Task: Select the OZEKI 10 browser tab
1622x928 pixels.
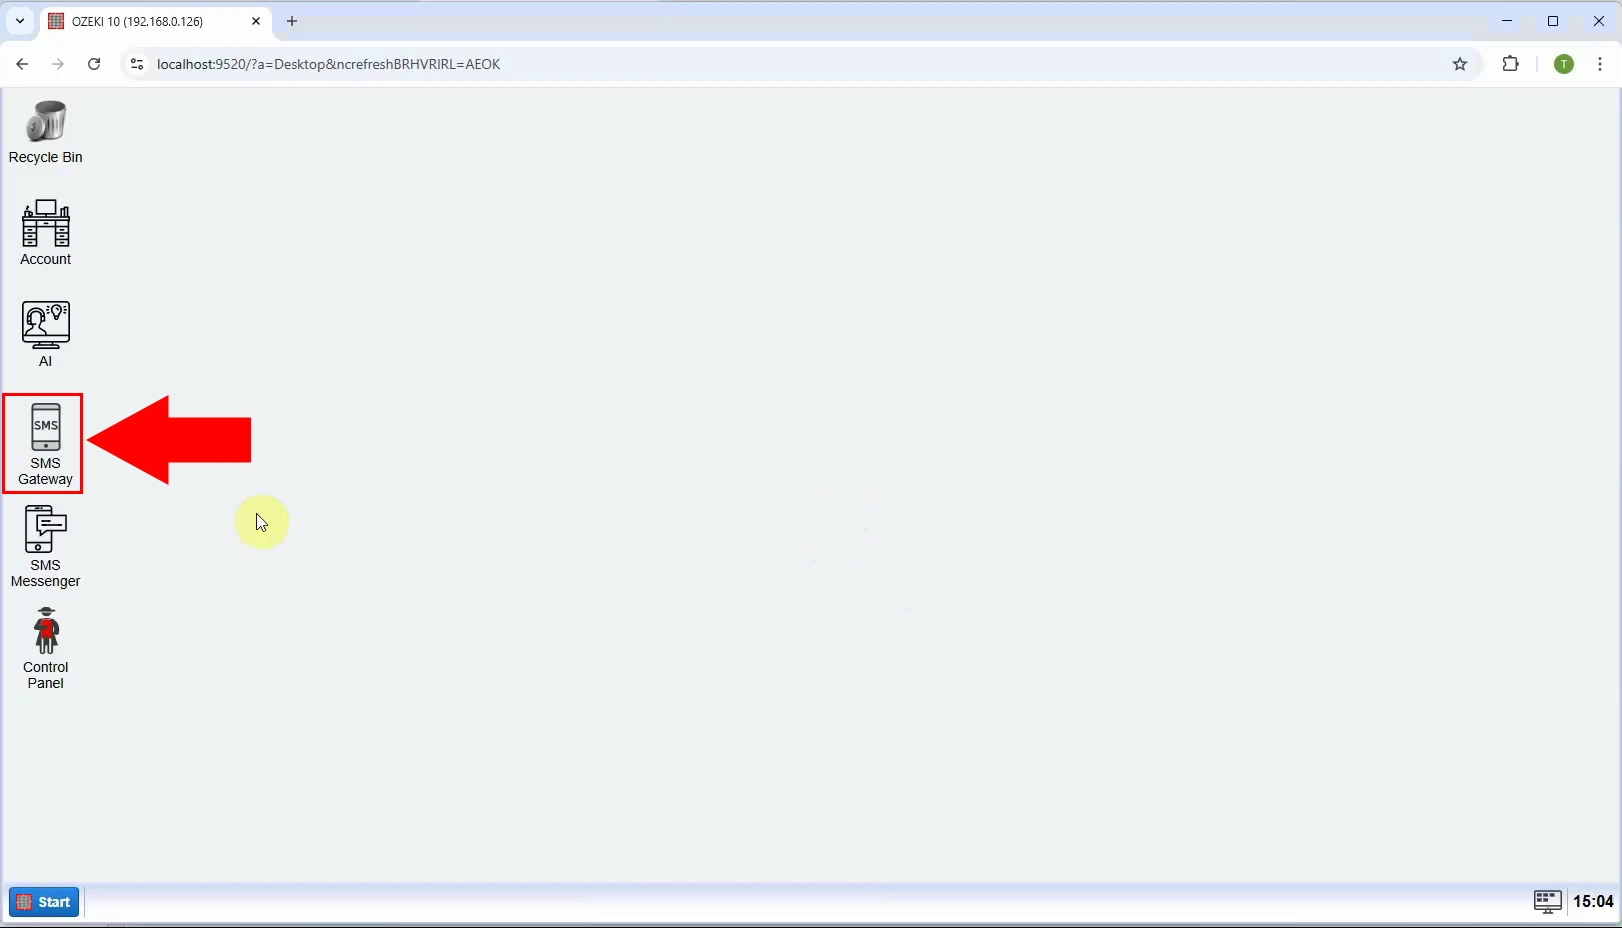Action: [x=155, y=21]
